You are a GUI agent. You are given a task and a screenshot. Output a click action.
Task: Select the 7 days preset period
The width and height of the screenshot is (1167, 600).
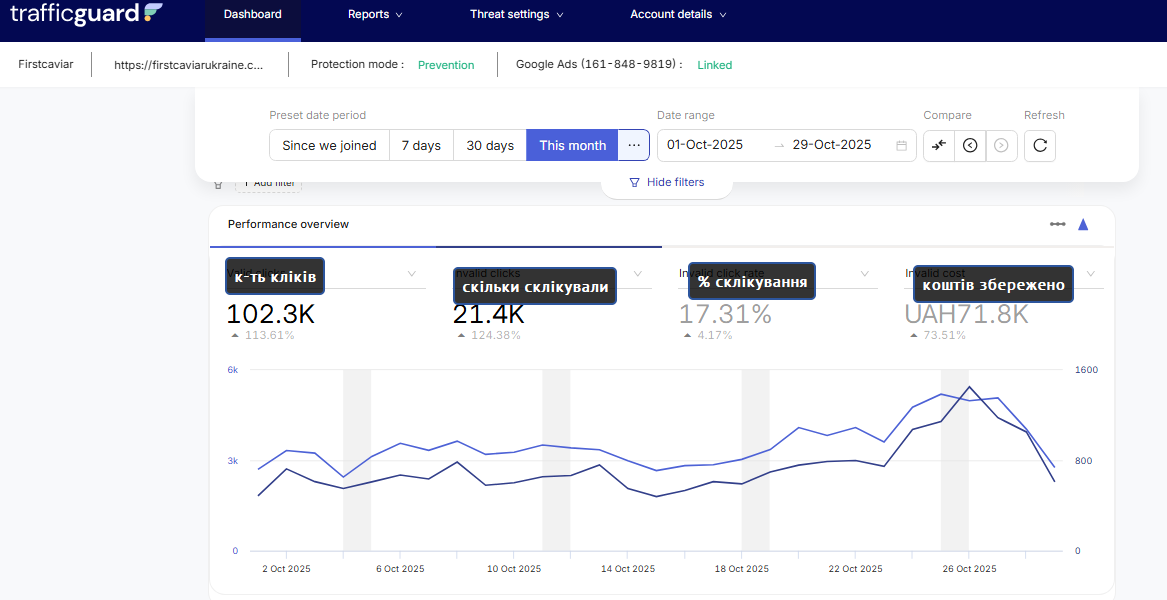pos(421,145)
